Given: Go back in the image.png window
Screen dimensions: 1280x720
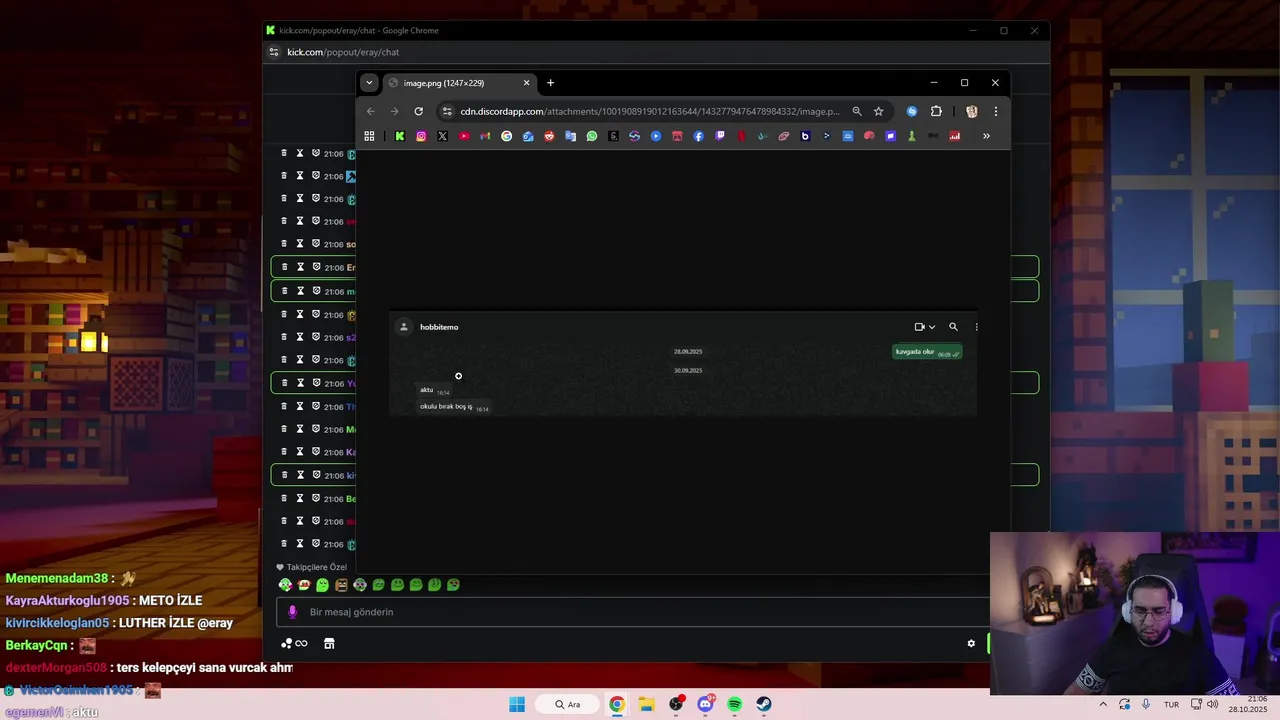Looking at the screenshot, I should [x=371, y=111].
